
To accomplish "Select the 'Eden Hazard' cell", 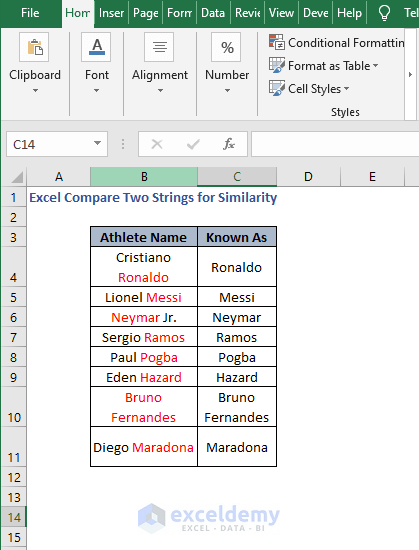I will [x=144, y=377].
